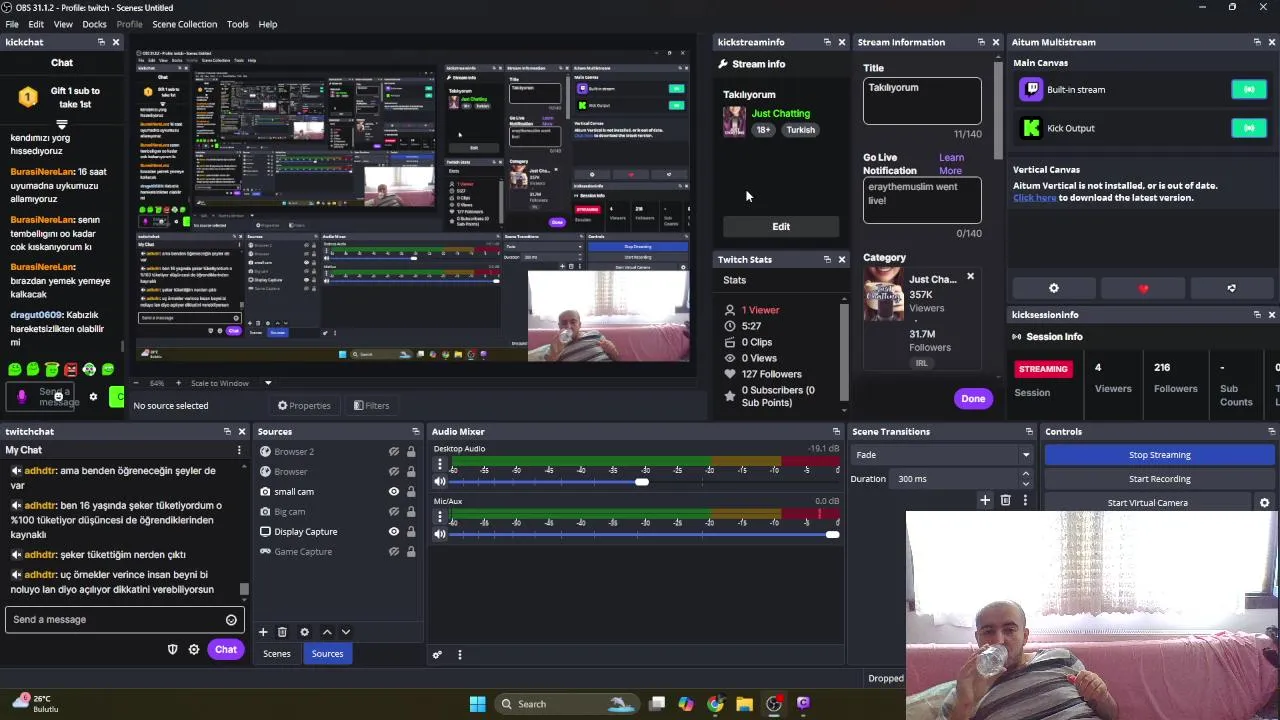Focus the stream Title text field
1280x720 pixels.
922,101
